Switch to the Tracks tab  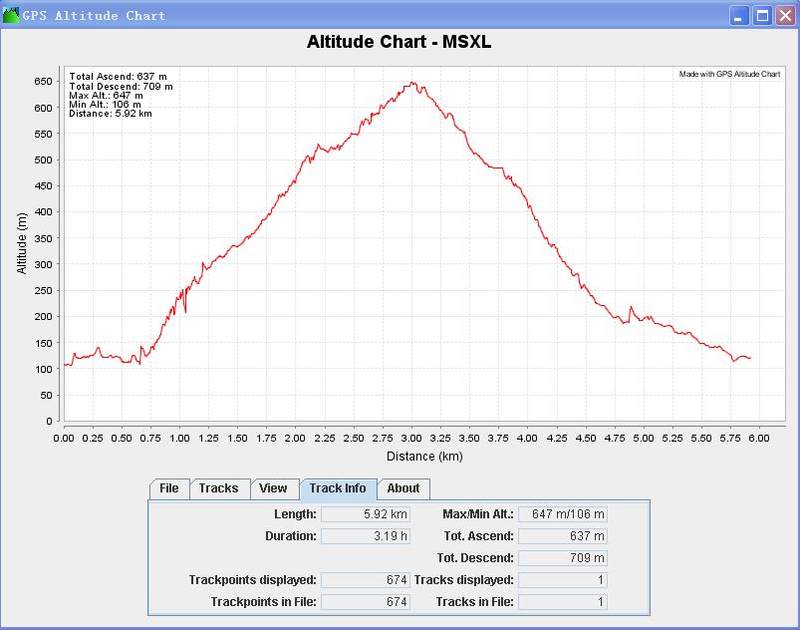[219, 489]
